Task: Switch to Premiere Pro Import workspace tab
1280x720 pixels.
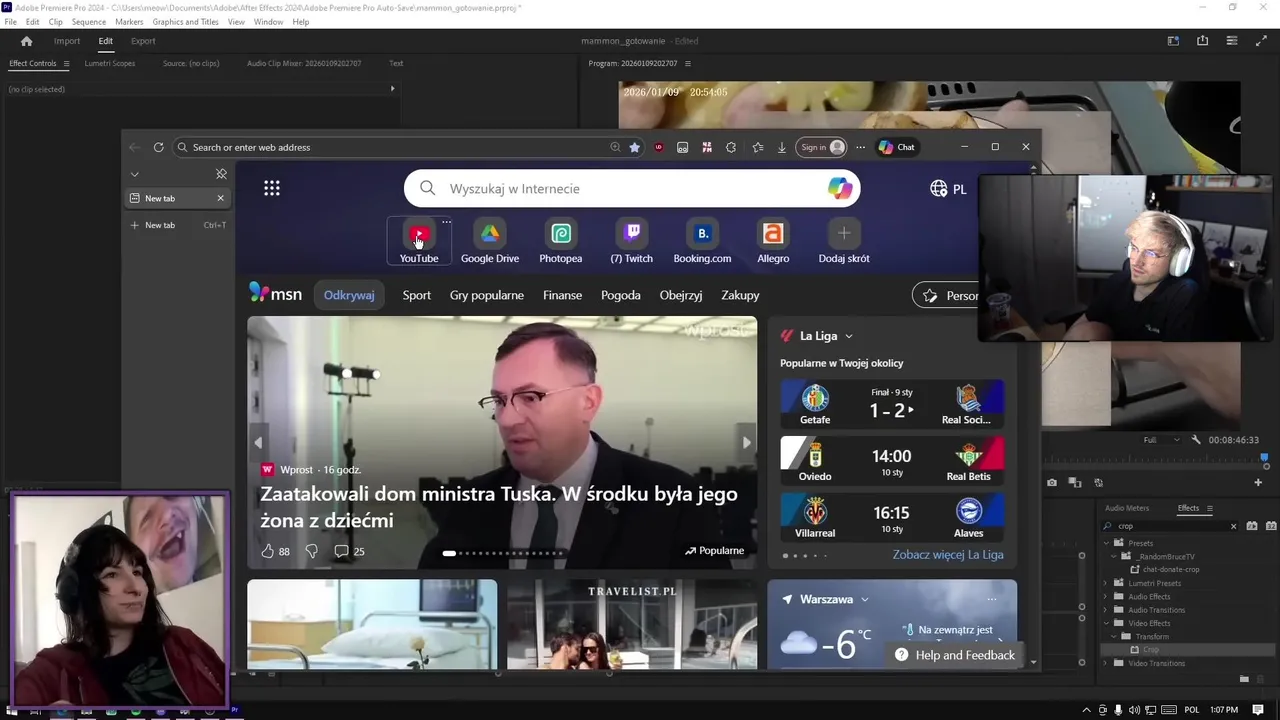Action: point(67,41)
